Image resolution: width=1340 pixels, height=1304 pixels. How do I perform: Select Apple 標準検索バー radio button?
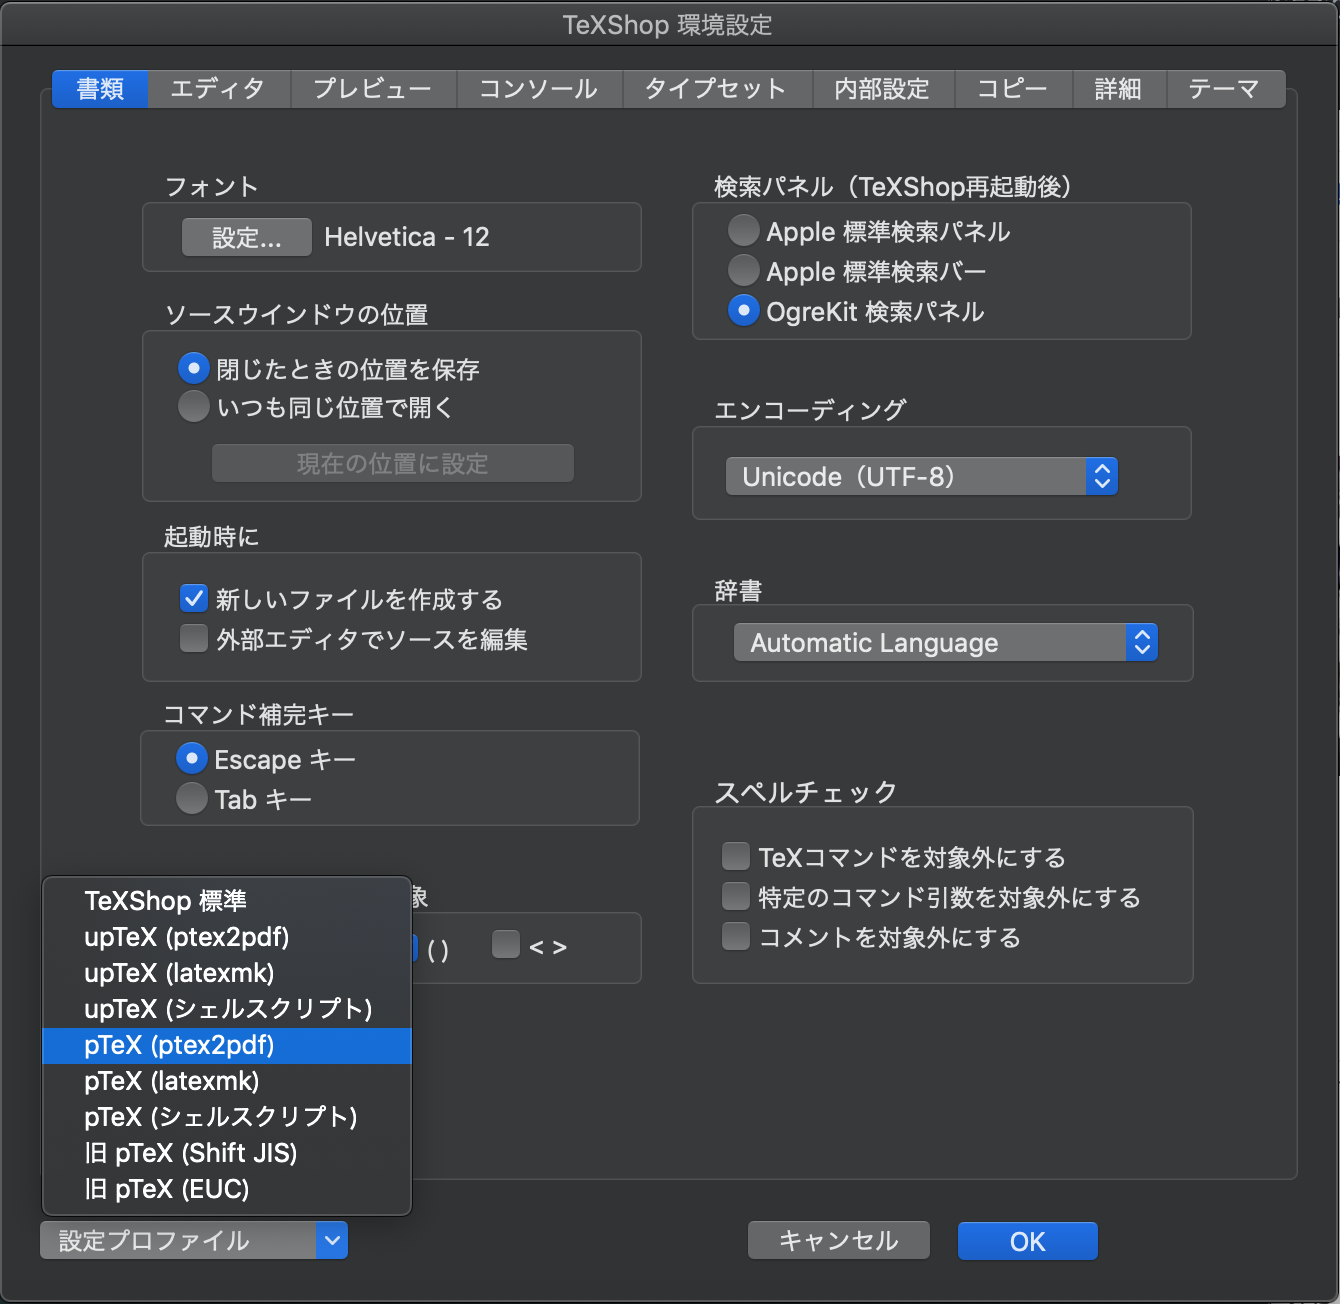pyautogui.click(x=743, y=271)
